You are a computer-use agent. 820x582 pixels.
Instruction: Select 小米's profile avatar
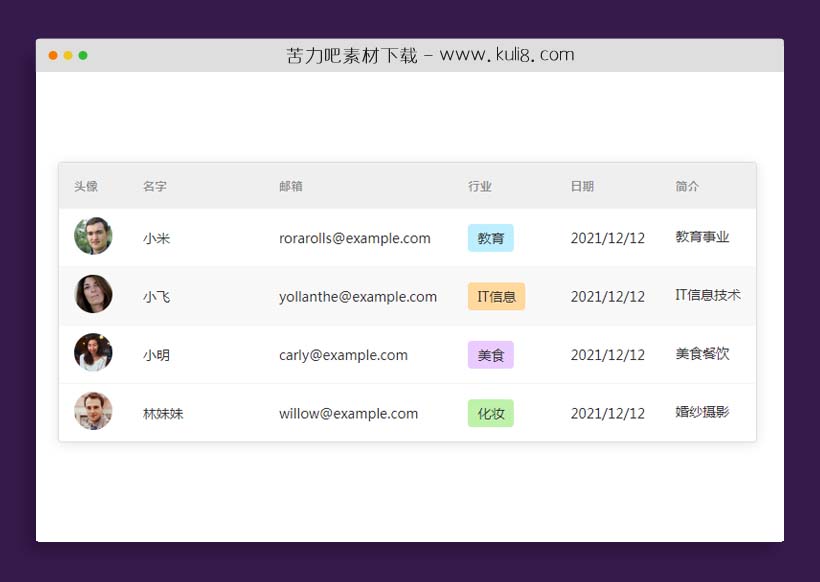tap(93, 237)
